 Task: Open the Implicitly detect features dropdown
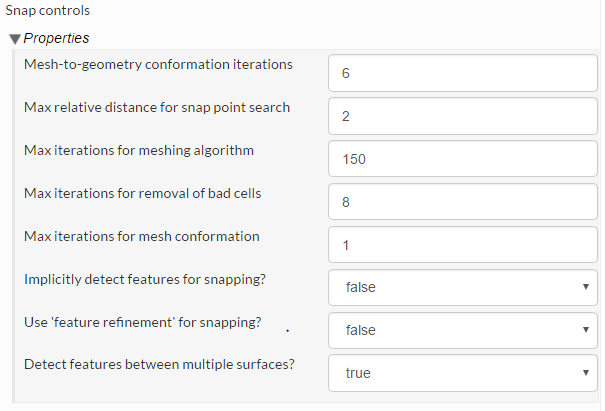pyautogui.click(x=463, y=288)
